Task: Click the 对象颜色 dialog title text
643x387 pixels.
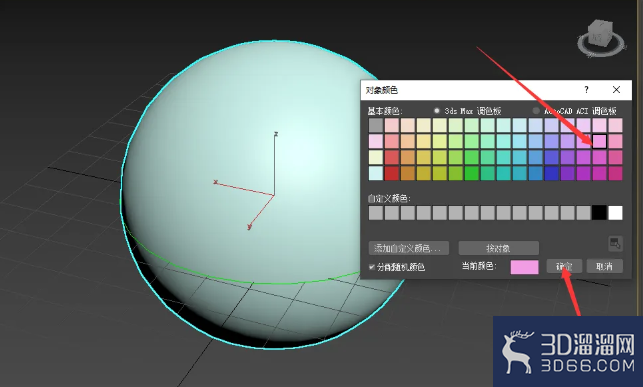Action: tap(381, 90)
